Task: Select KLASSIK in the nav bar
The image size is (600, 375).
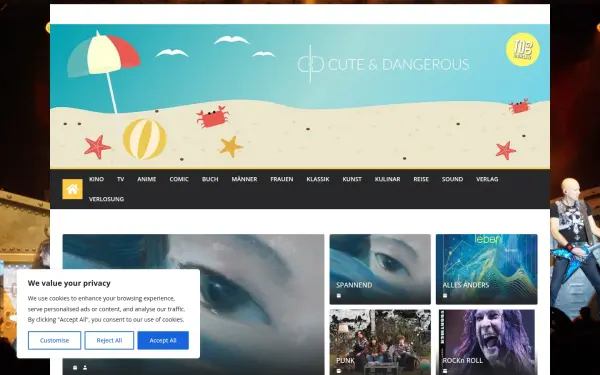Action: click(318, 179)
